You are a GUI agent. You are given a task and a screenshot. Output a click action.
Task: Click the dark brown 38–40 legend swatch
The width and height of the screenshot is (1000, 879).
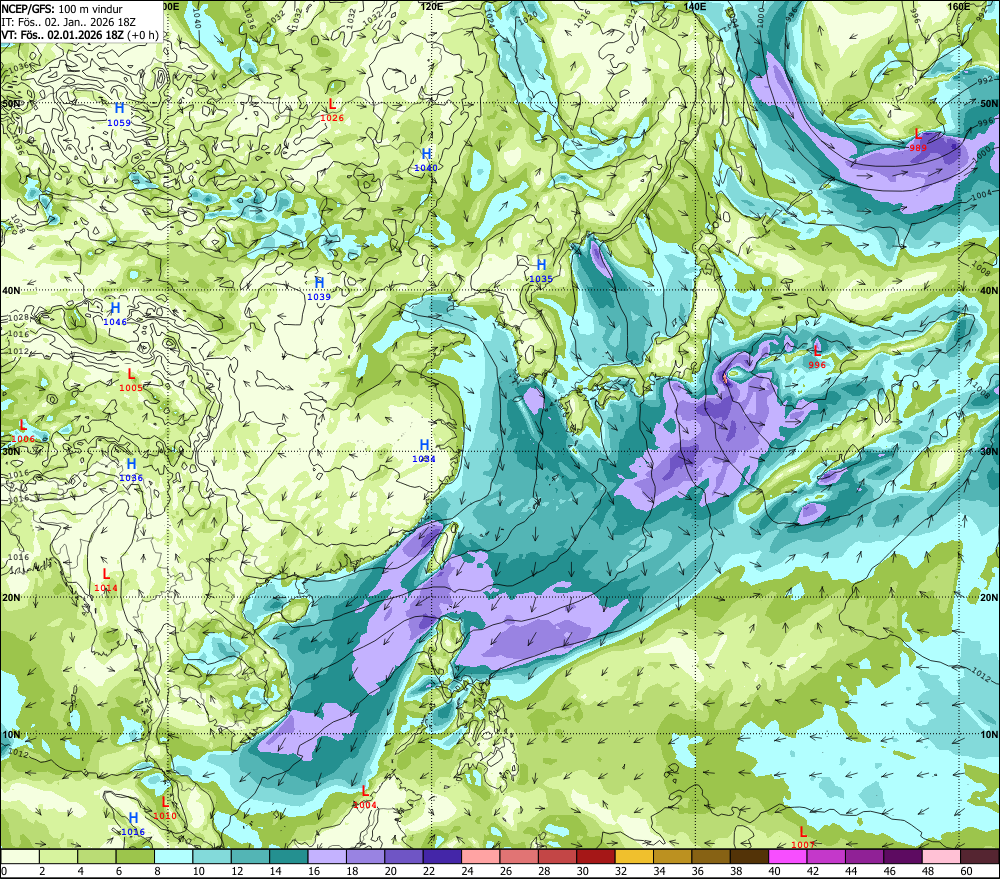click(x=749, y=856)
